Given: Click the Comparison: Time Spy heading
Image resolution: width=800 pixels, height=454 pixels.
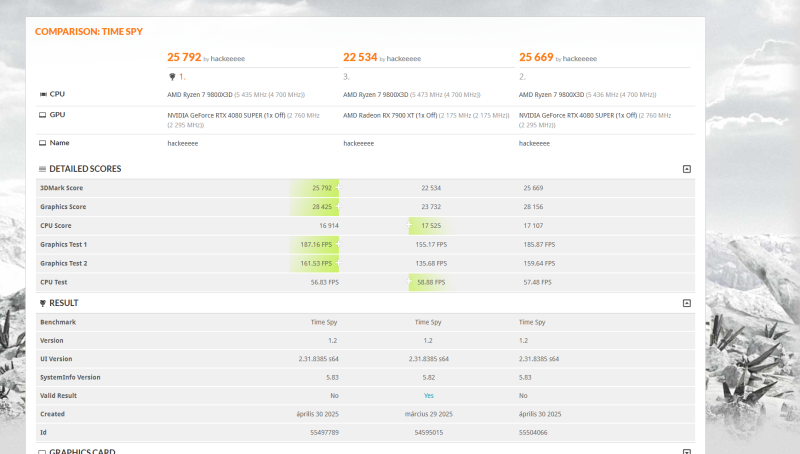Looking at the screenshot, I should (89, 32).
